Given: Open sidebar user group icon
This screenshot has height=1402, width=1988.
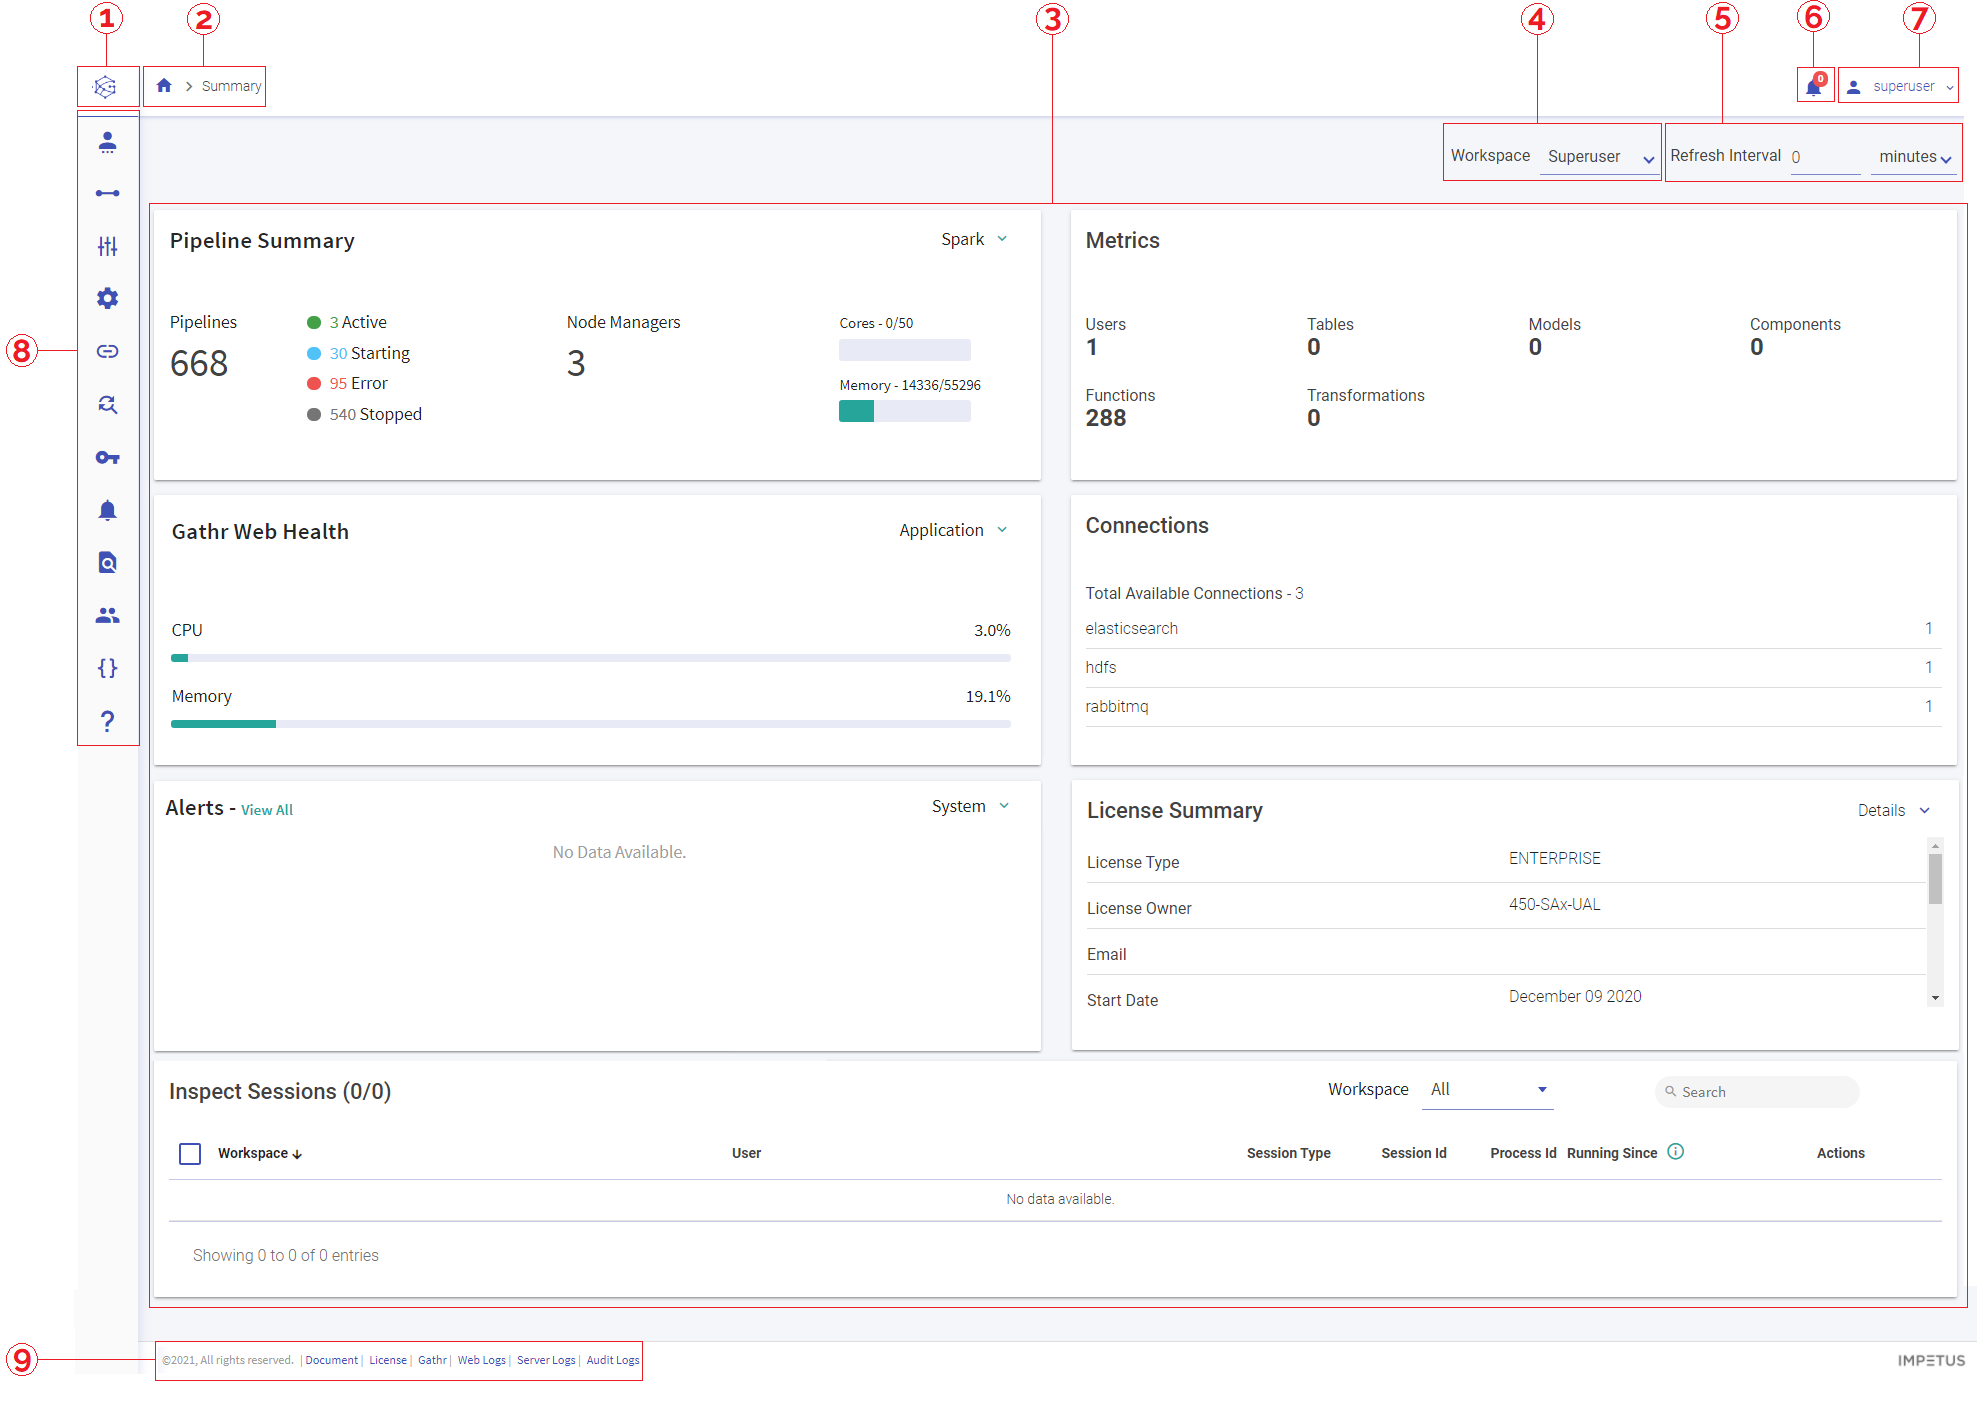Looking at the screenshot, I should click(x=108, y=615).
